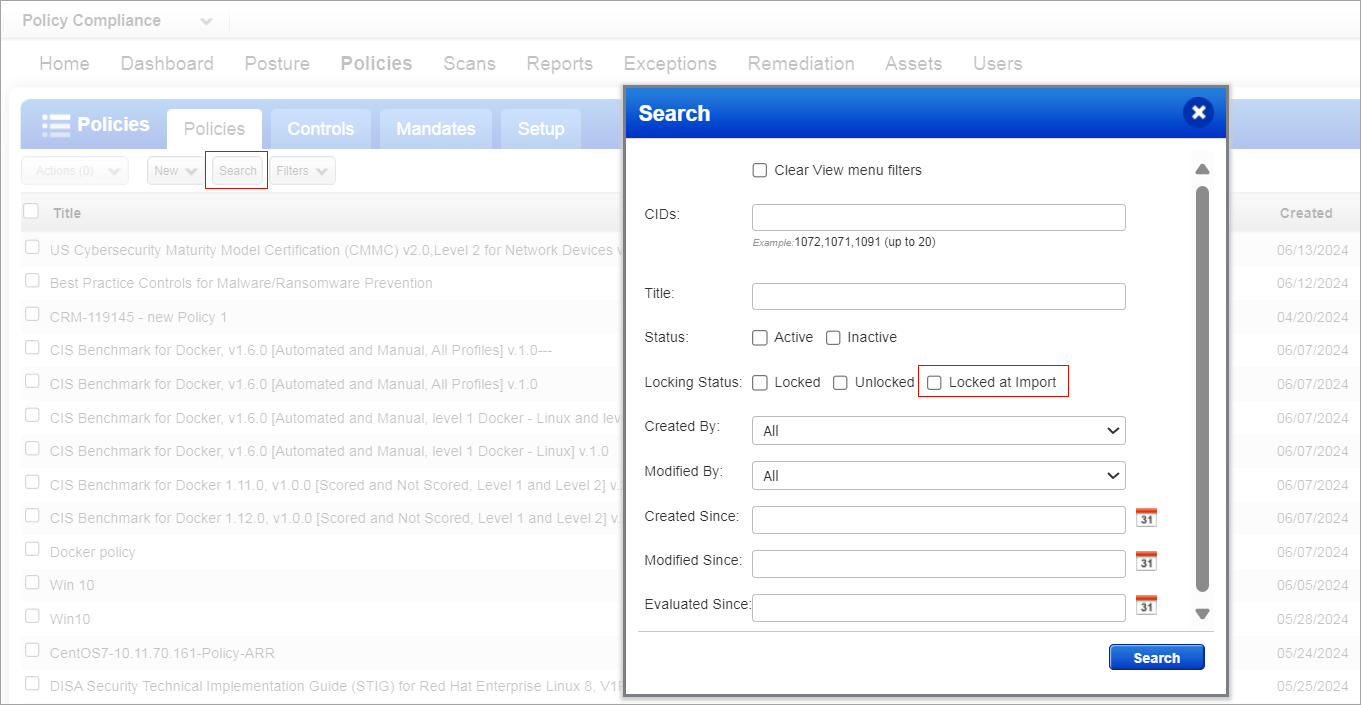Expand the Modified By dropdown
The image size is (1361, 705).
point(938,476)
